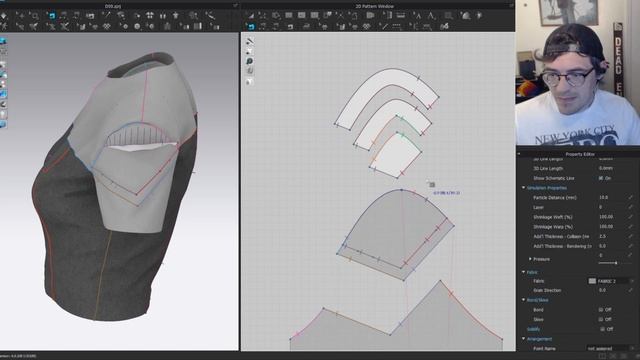Select the diagonal line tool in the 2D toolbar
Viewport: 640px width, 360px height.
tap(382, 27)
